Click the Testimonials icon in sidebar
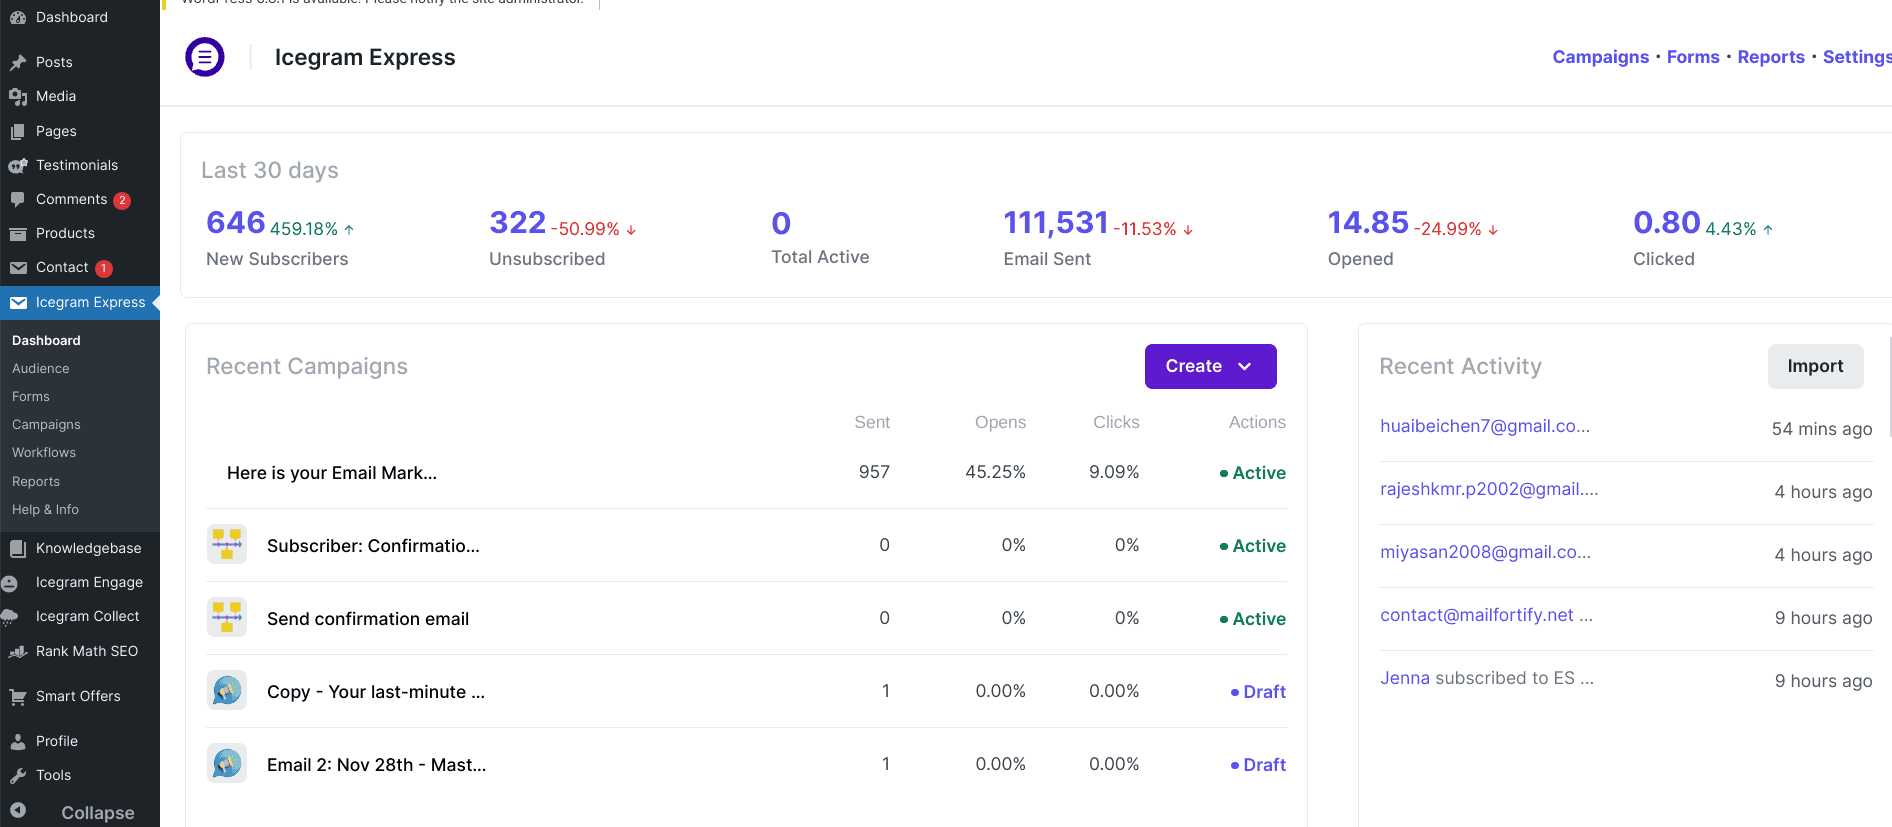The height and width of the screenshot is (827, 1892). point(18,165)
